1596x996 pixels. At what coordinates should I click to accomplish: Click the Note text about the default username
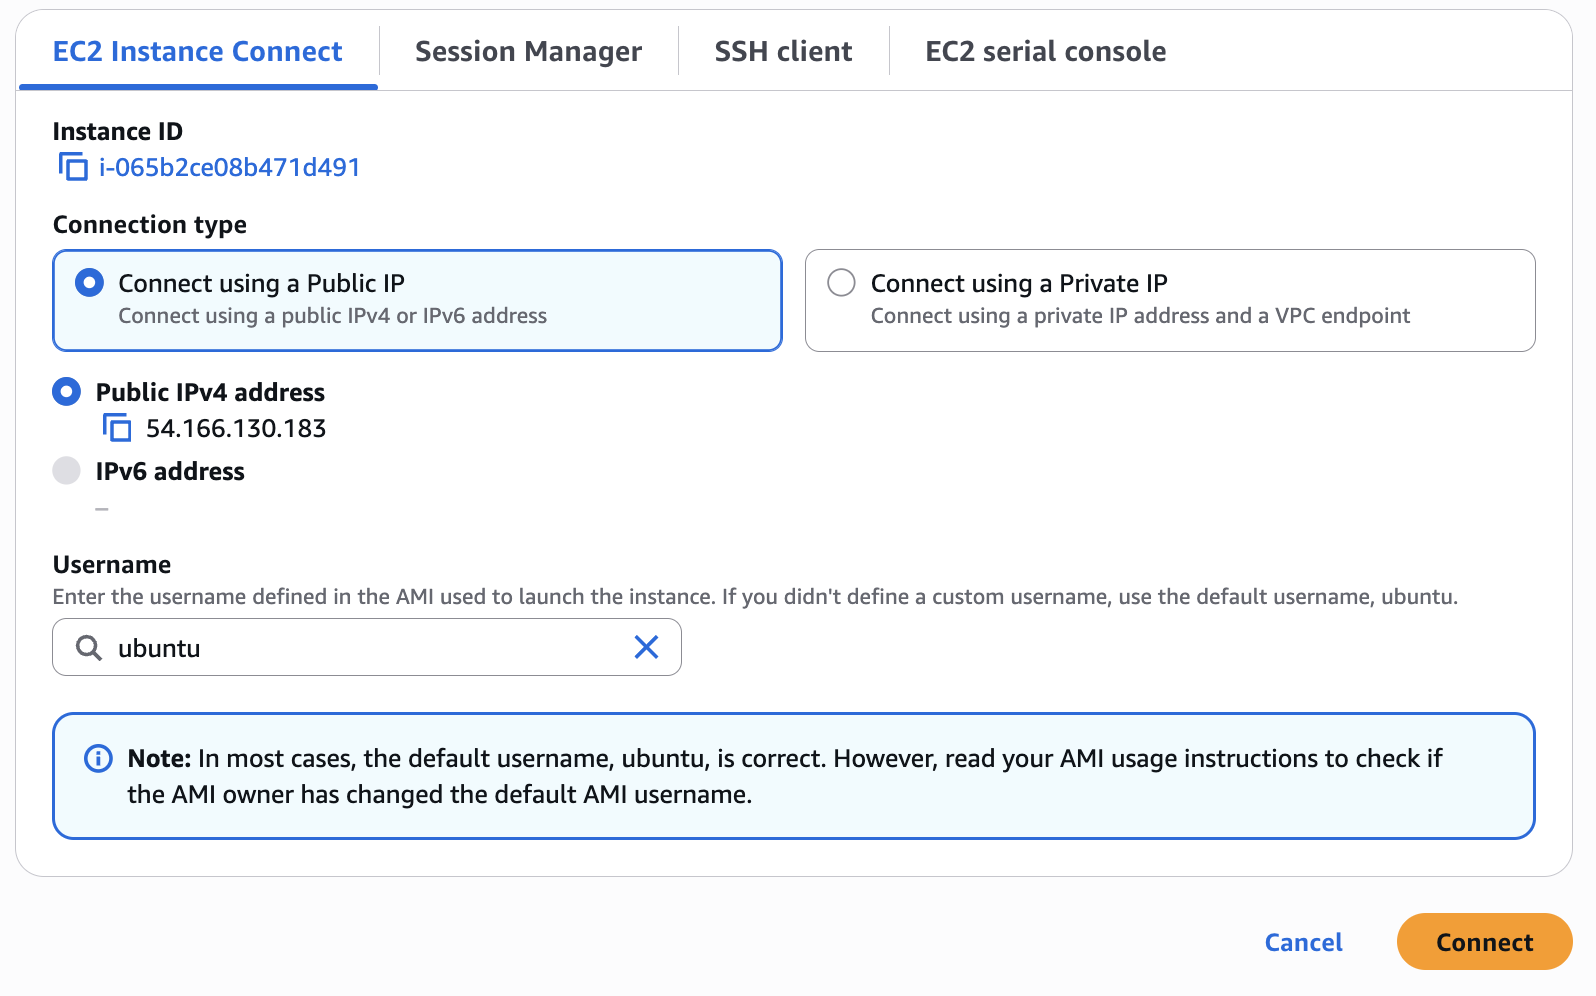pyautogui.click(x=784, y=776)
